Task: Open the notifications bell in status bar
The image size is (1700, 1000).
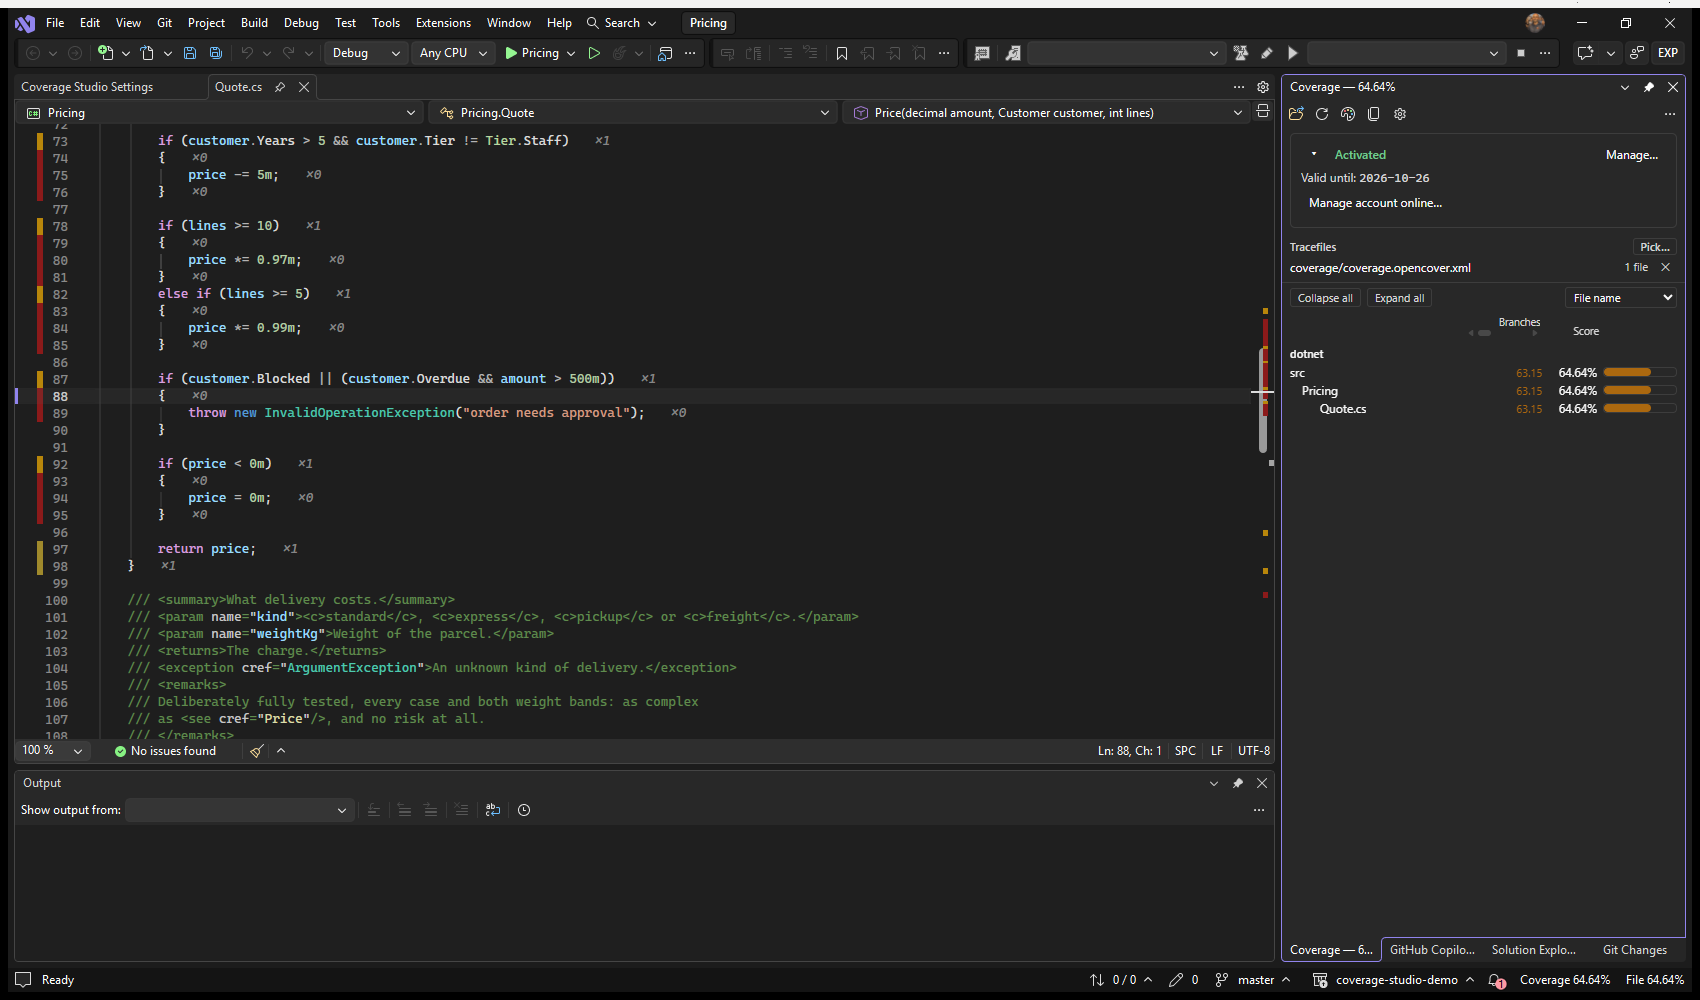Action: pos(1497,980)
